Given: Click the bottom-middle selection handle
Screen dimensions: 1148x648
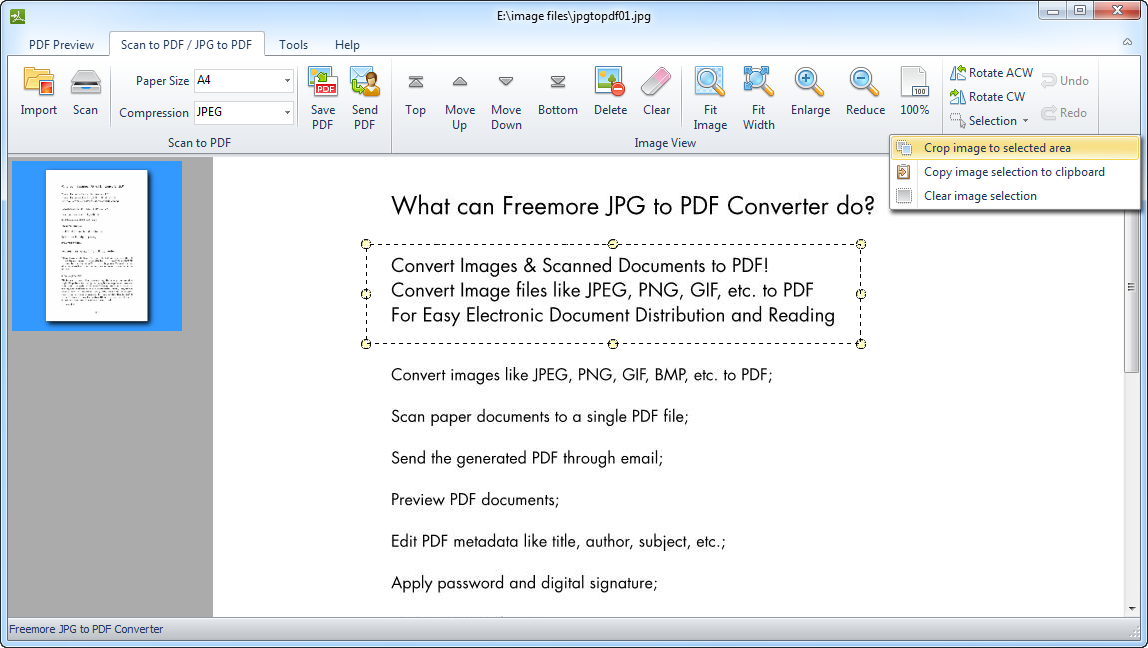Looking at the screenshot, I should (614, 343).
